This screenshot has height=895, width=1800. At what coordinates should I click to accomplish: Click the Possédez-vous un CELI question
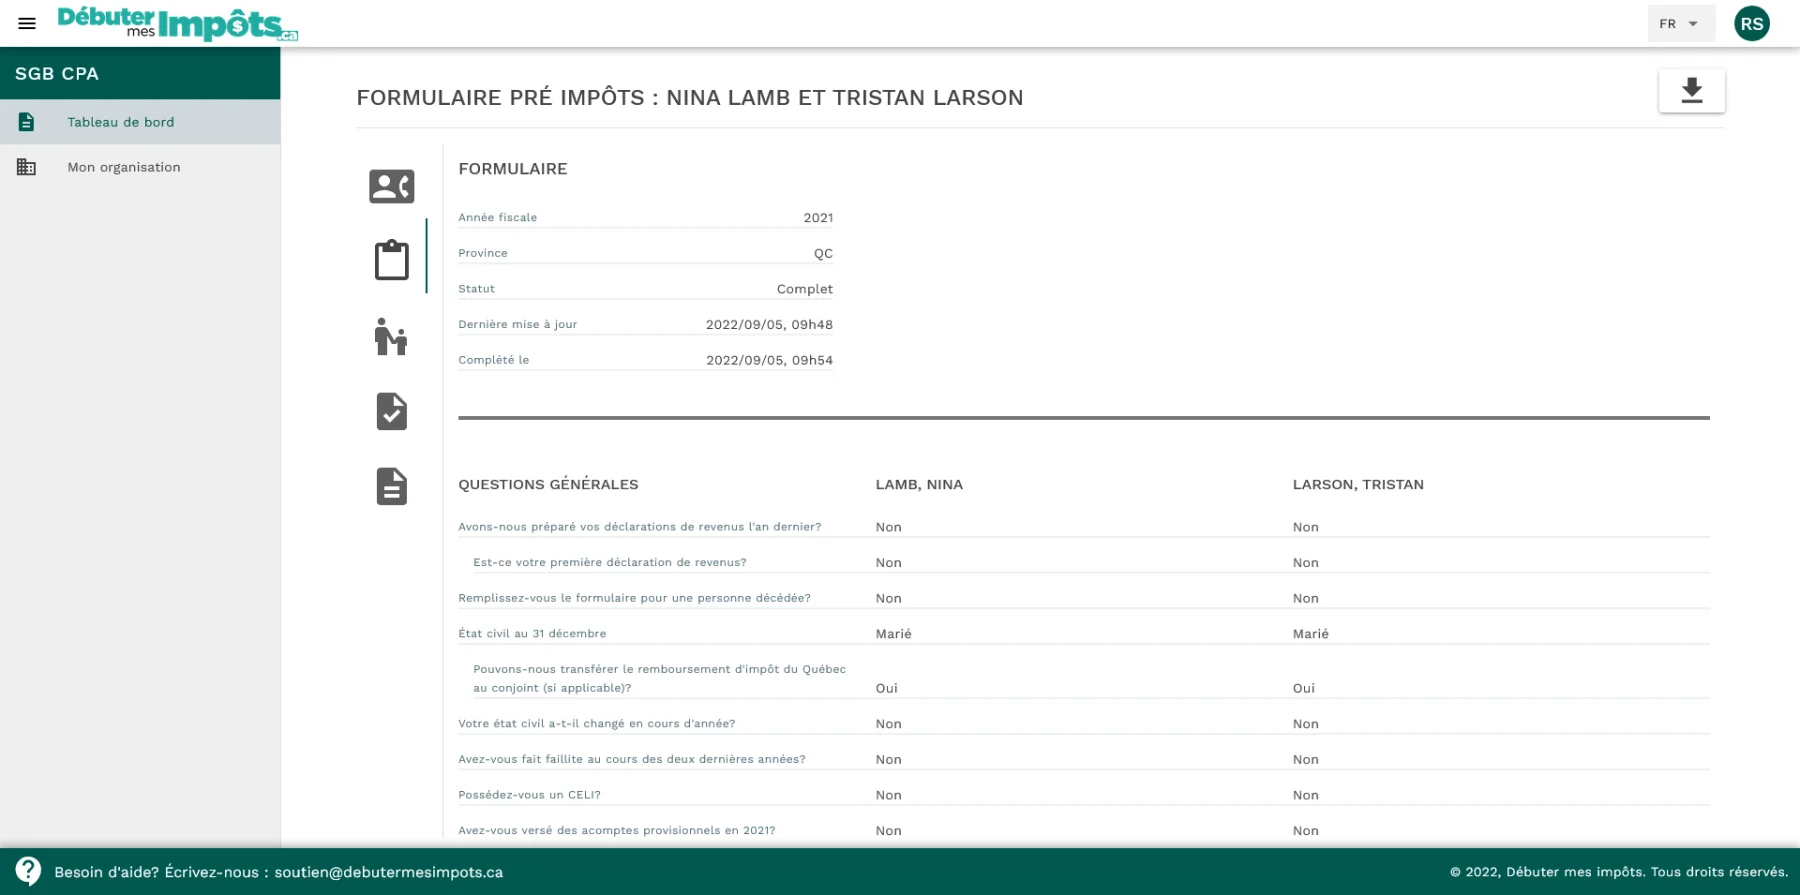point(529,795)
